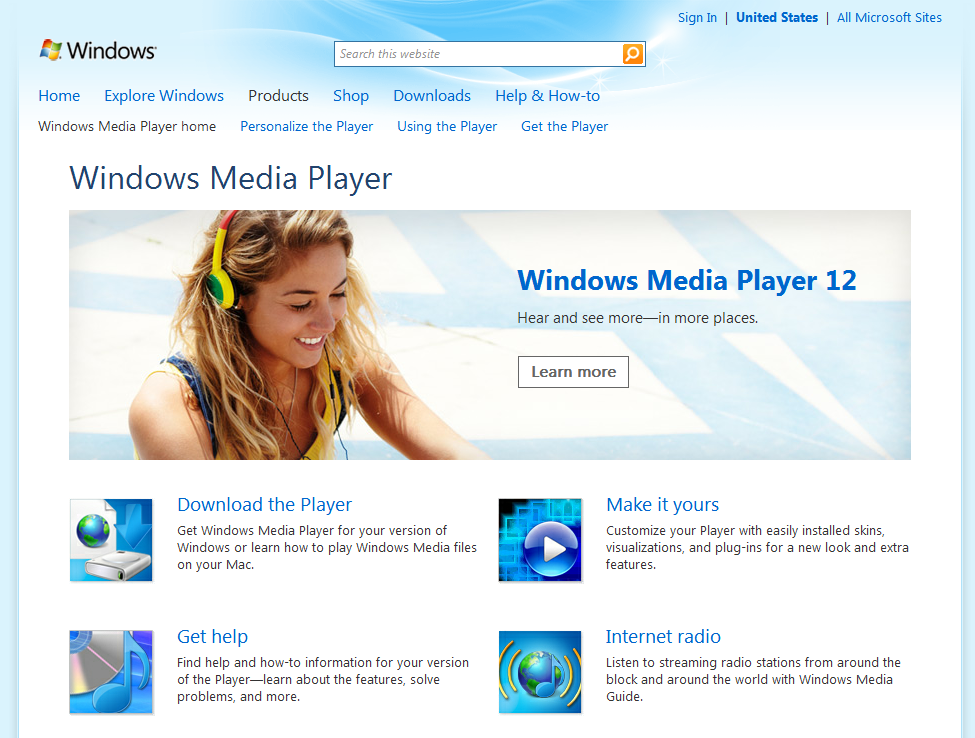The image size is (975, 738).
Task: Open Using the Player tab
Action: [x=447, y=126]
